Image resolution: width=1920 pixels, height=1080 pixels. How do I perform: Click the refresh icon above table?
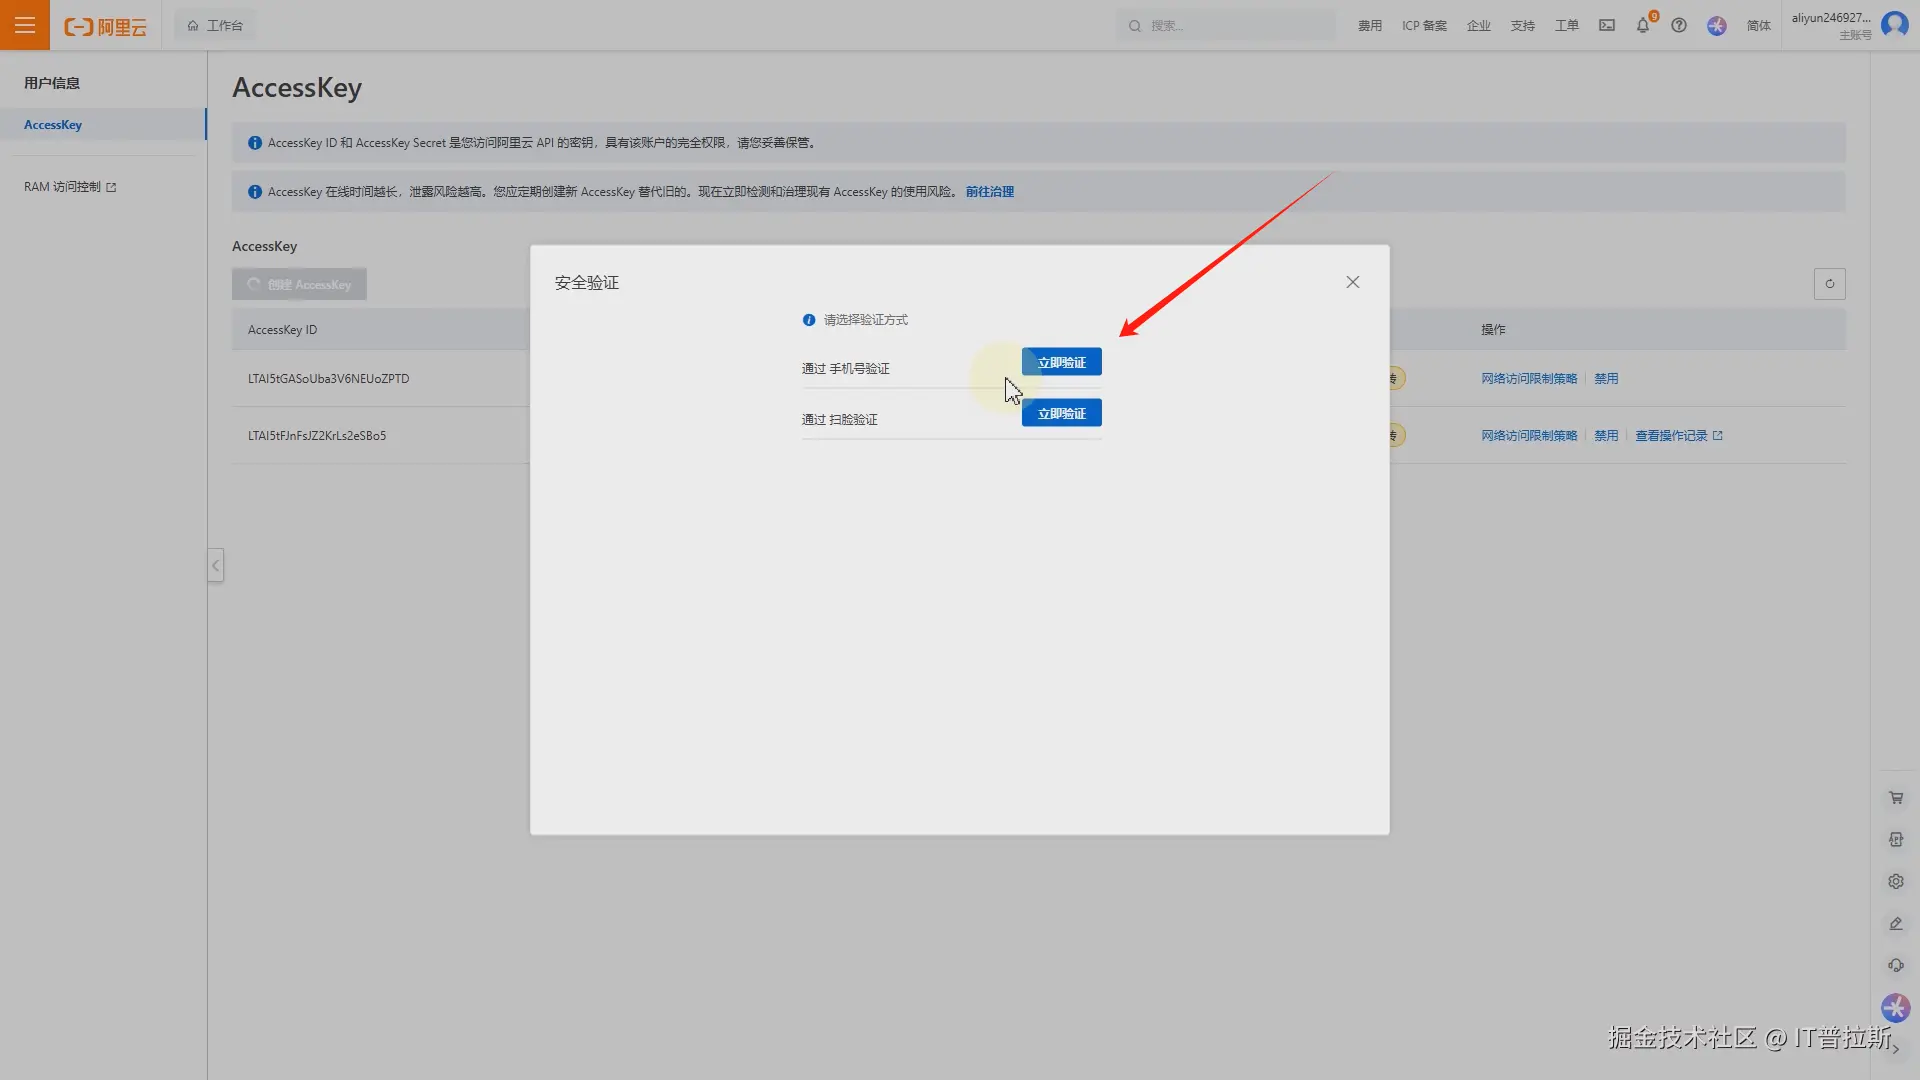[1830, 284]
